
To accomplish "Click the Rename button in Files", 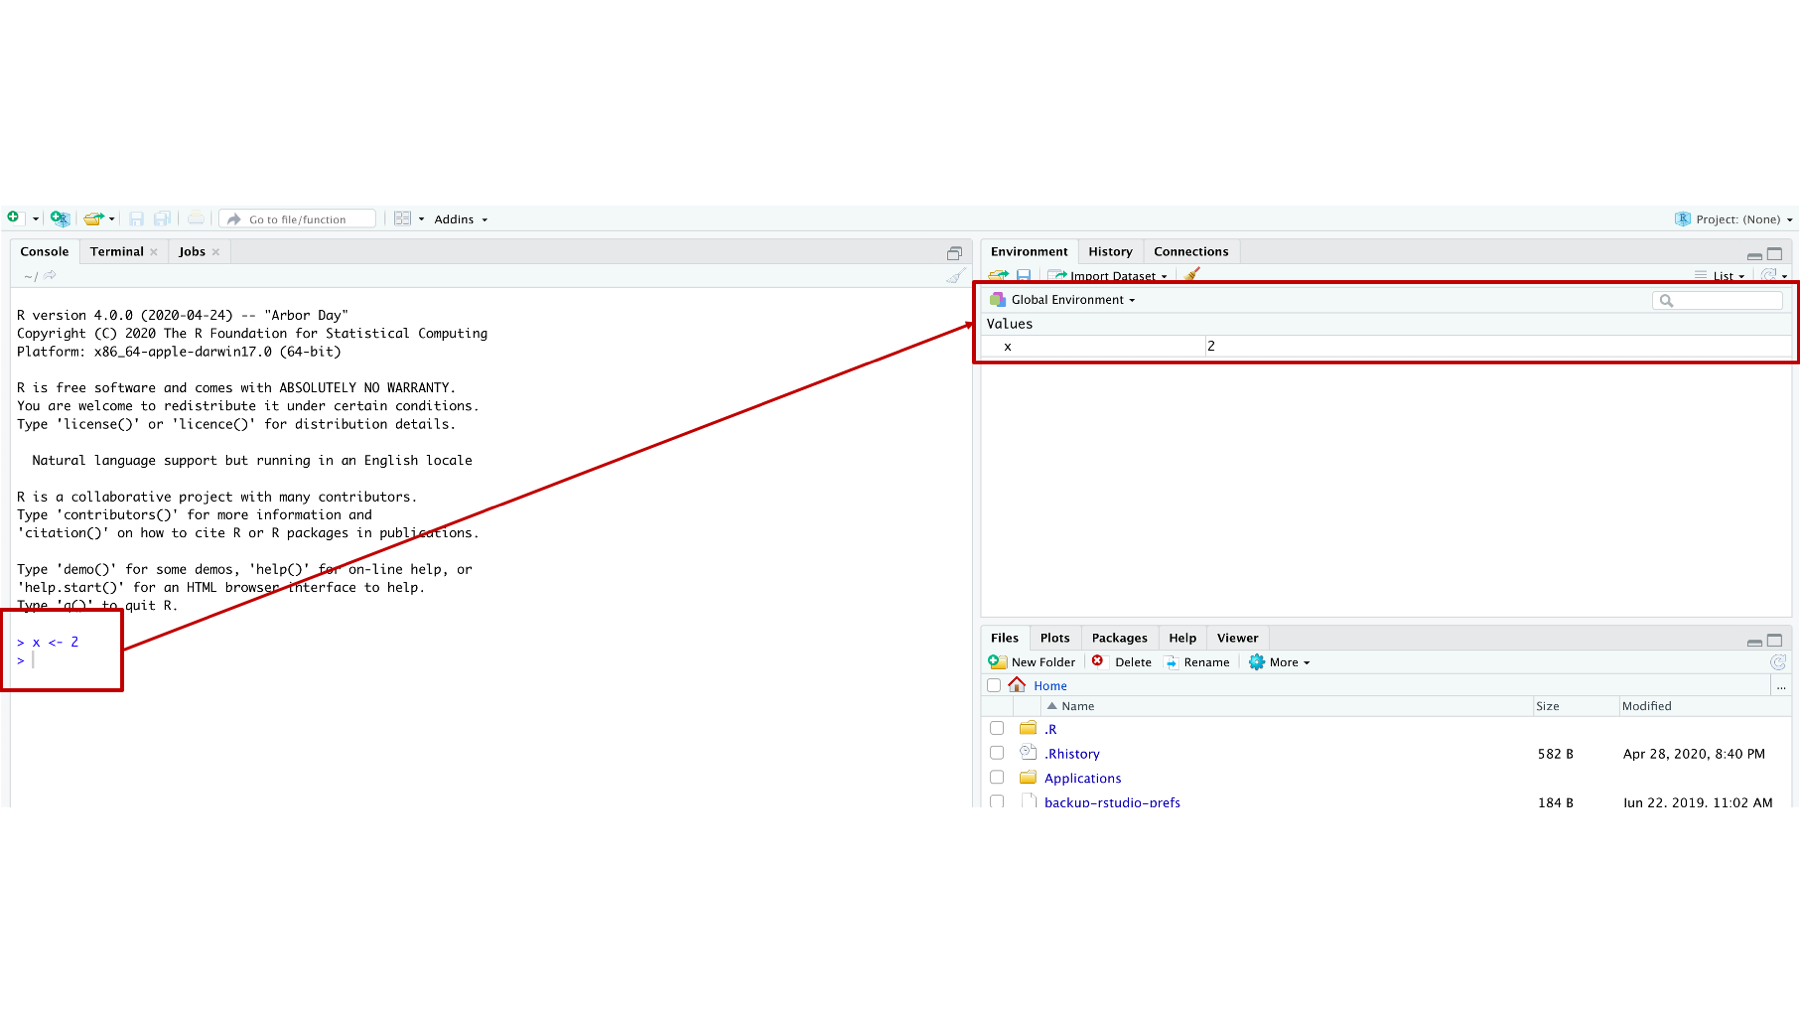I will (x=1197, y=662).
